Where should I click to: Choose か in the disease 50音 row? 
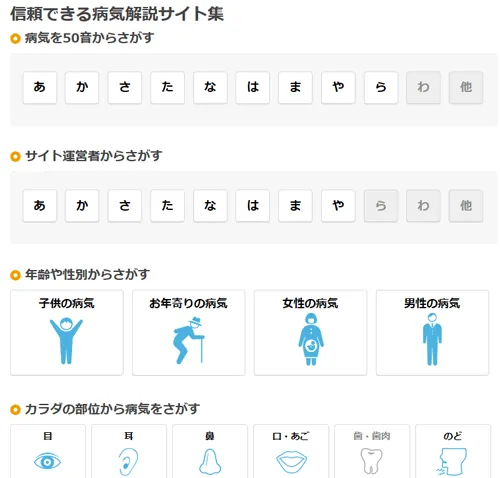point(82,87)
